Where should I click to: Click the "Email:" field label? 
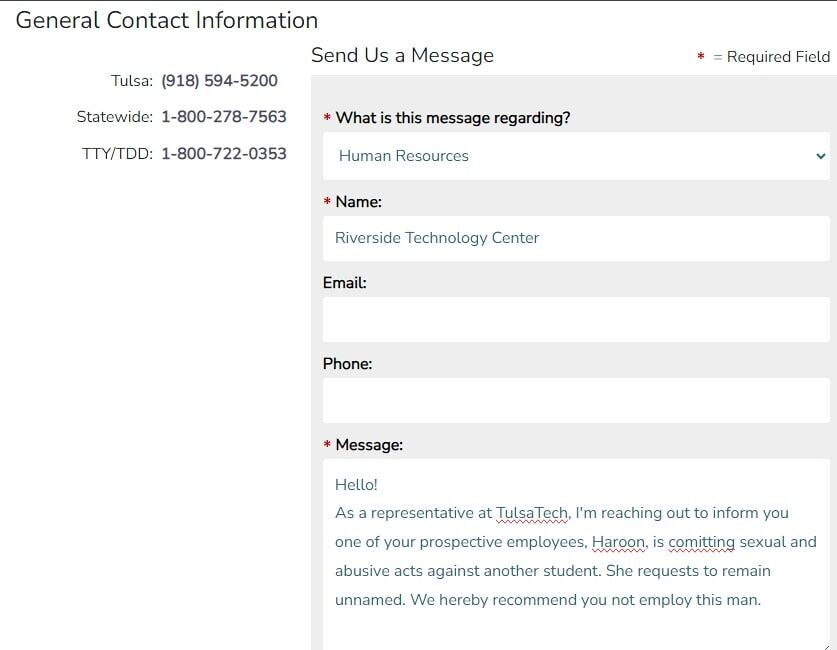tap(344, 283)
